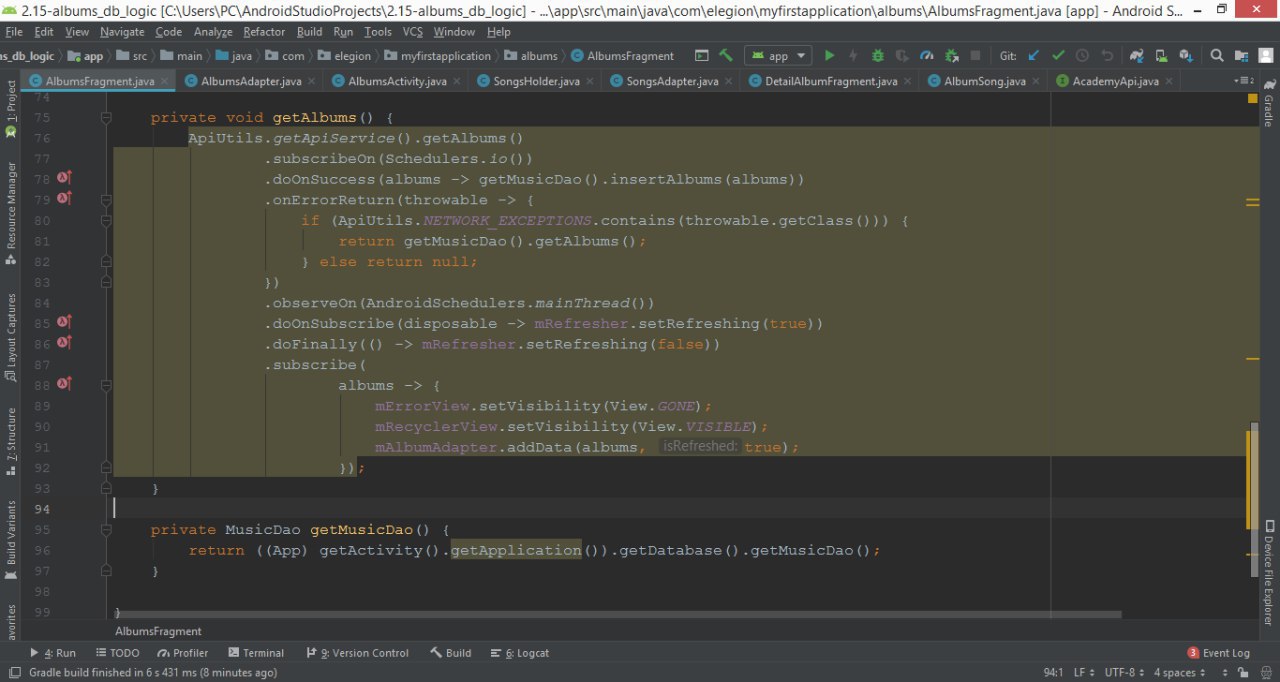Click the green Run app button
The width and height of the screenshot is (1280, 682).
pos(829,56)
